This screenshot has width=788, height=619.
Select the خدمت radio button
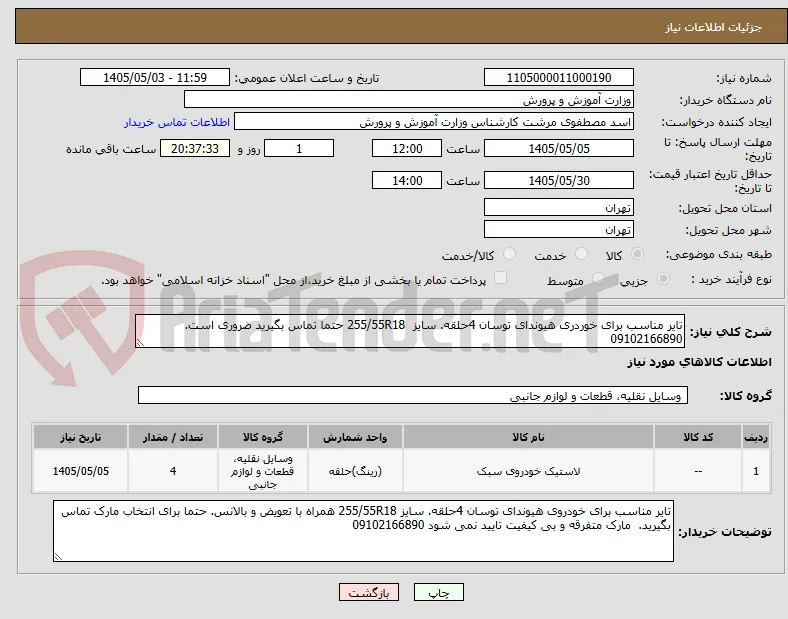(581, 254)
